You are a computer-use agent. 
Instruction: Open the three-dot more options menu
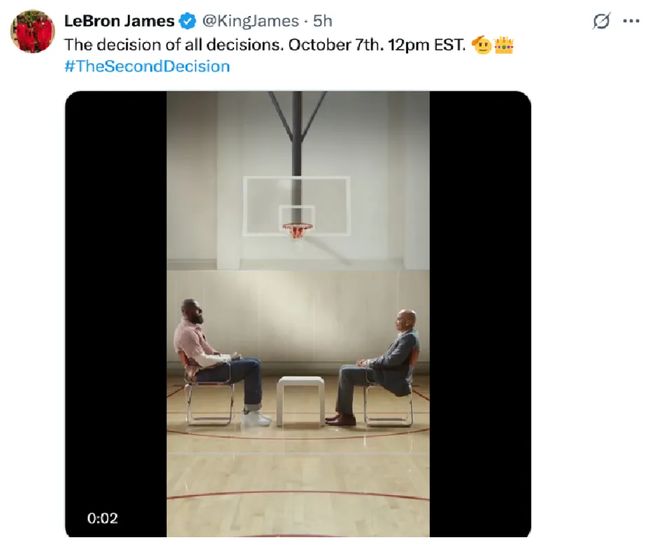point(630,21)
